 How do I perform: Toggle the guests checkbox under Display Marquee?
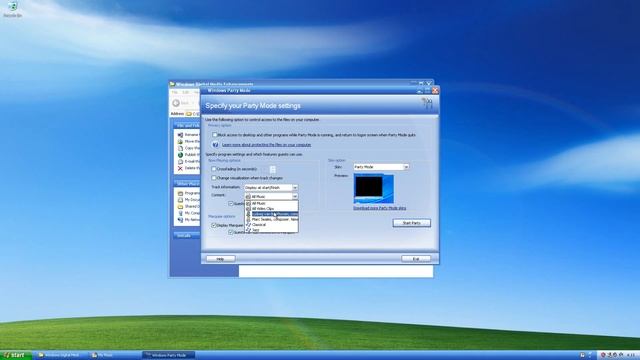[x=231, y=232]
